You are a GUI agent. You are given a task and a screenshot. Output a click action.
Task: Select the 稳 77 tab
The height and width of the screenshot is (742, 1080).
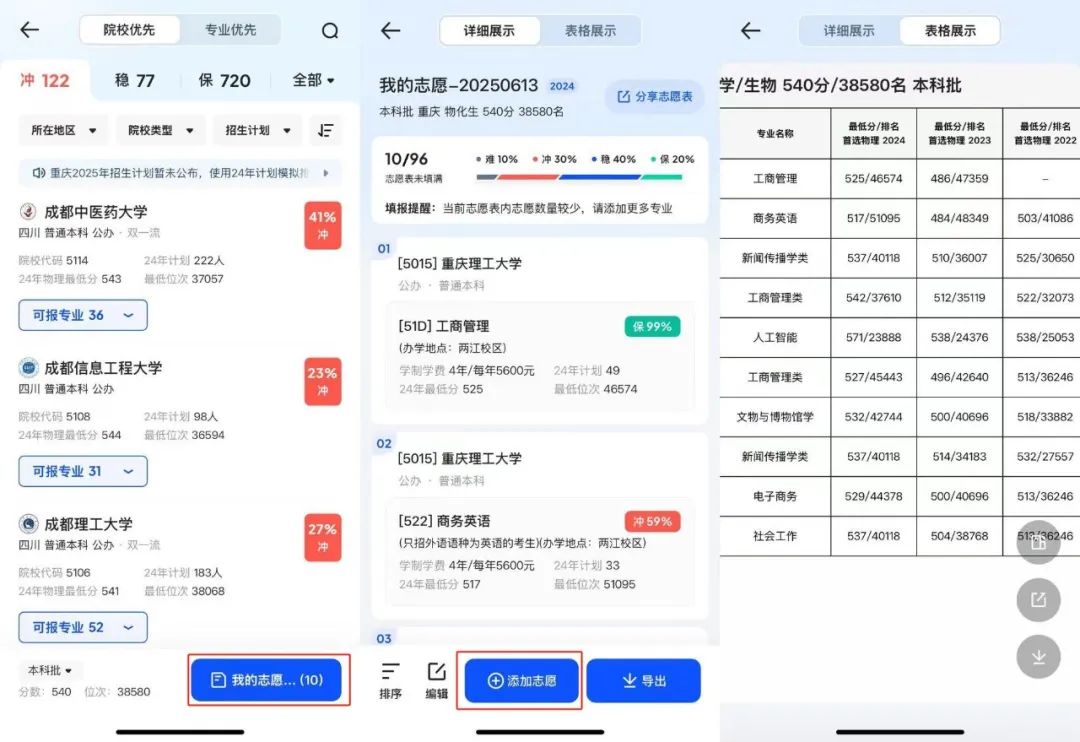pyautogui.click(x=134, y=81)
